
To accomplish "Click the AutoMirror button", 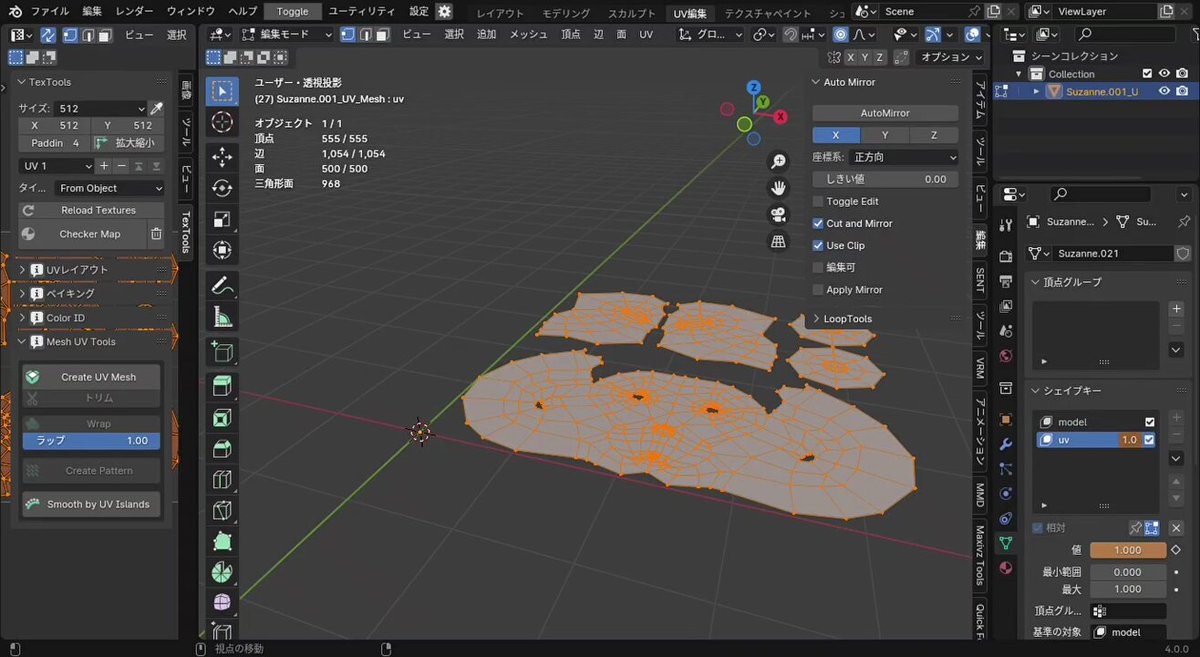I will pyautogui.click(x=885, y=113).
